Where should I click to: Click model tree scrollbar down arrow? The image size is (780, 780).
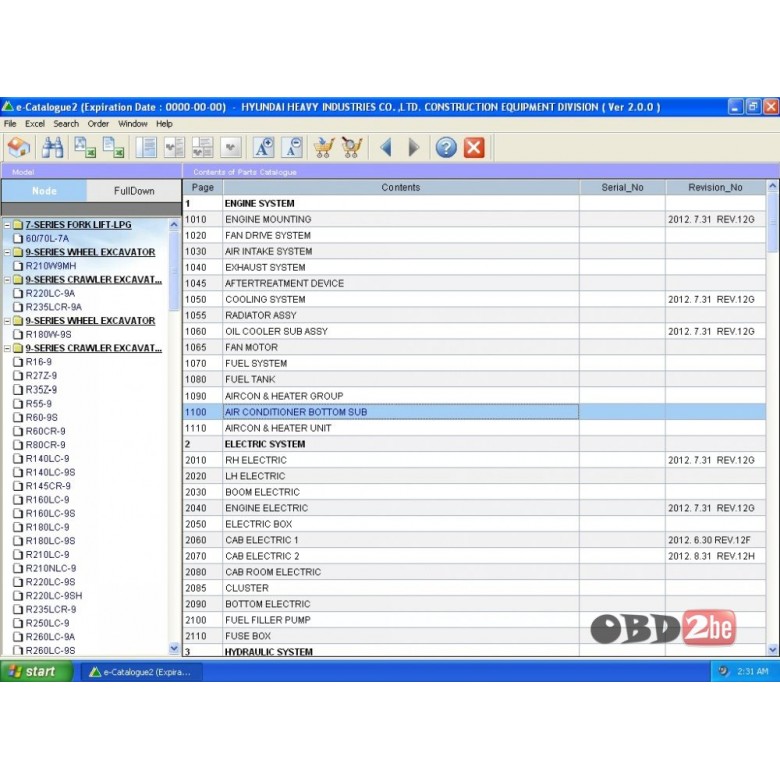point(174,648)
